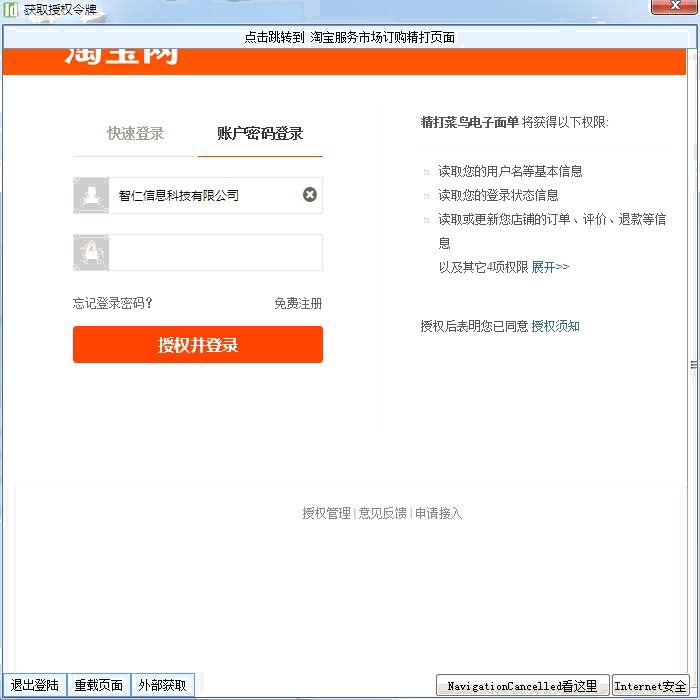Close the 获取授权令牌 window
Viewport: 700px width, 700px height.
click(675, 6)
